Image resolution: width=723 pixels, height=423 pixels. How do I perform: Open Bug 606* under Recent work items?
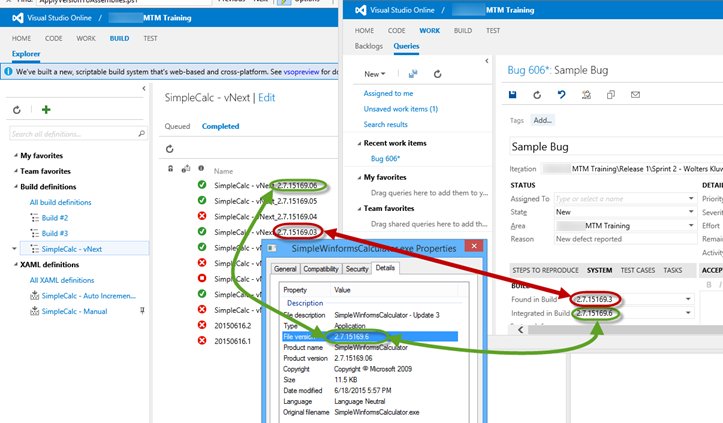[385, 159]
